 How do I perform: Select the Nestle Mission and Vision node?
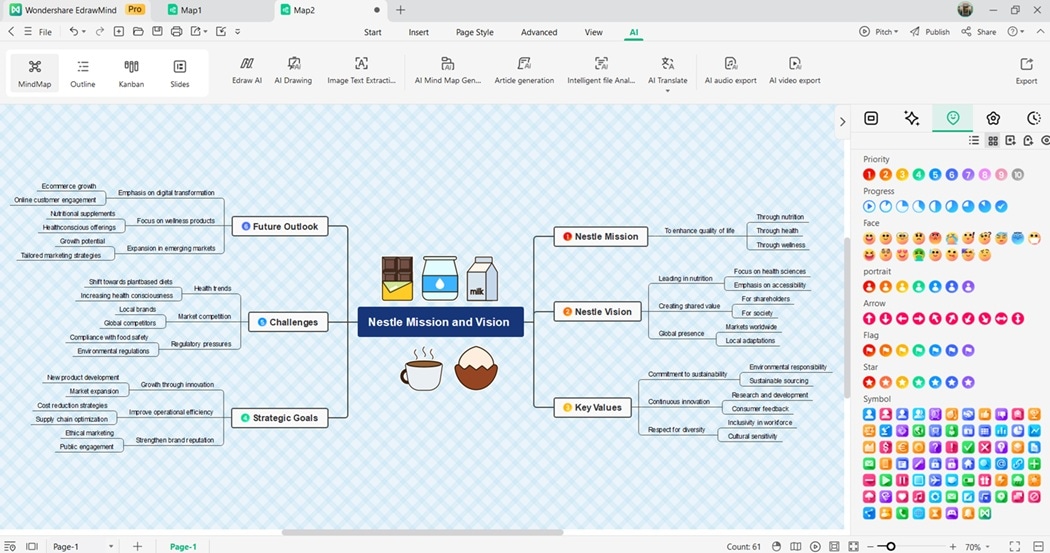point(440,322)
